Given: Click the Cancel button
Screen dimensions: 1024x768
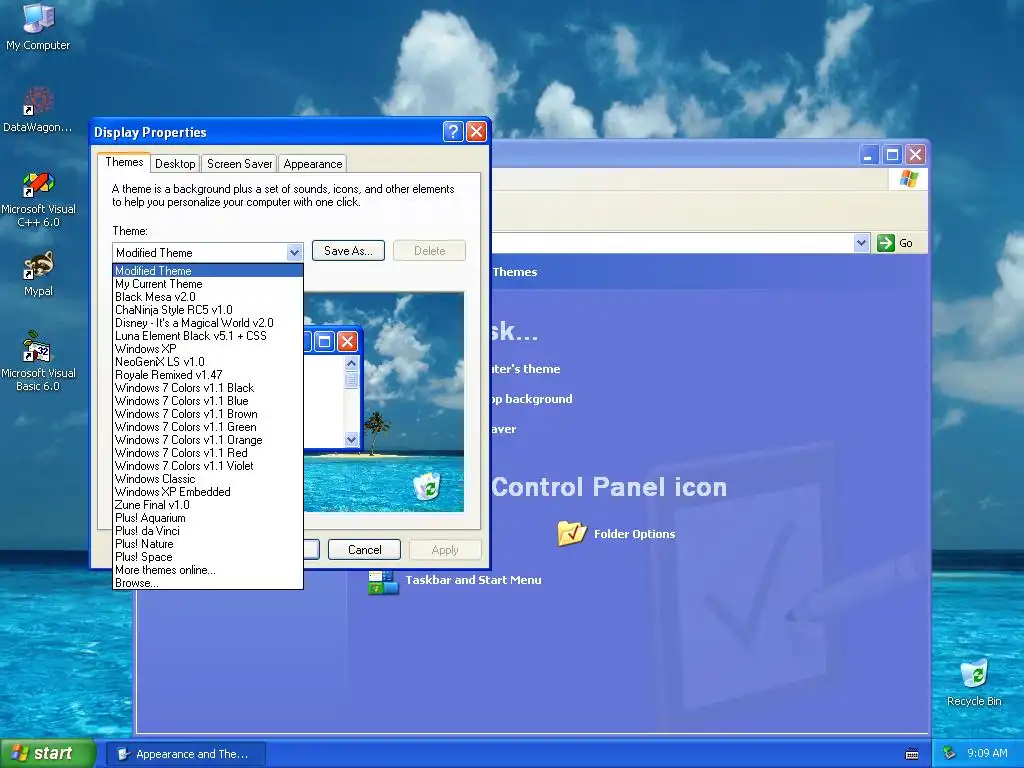Looking at the screenshot, I should pos(364,550).
